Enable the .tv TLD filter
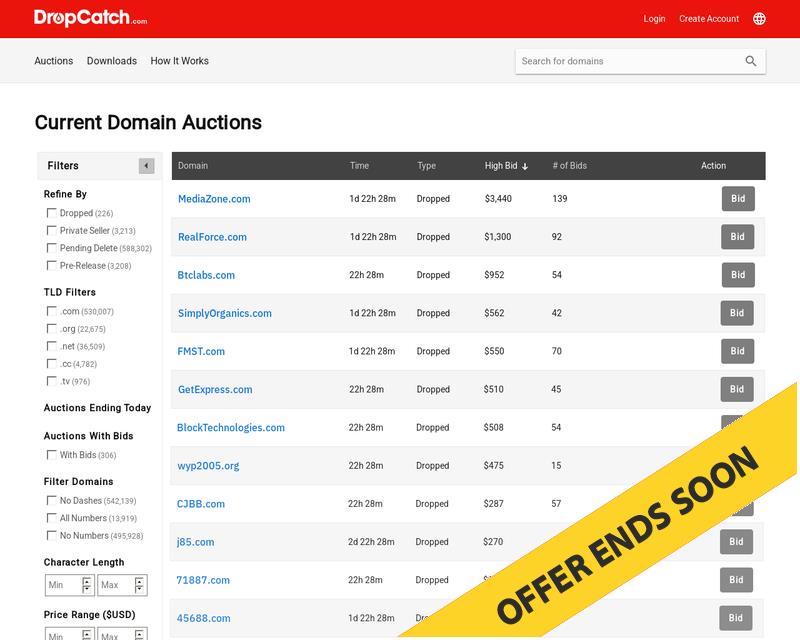The height and width of the screenshot is (640, 800). 52,381
